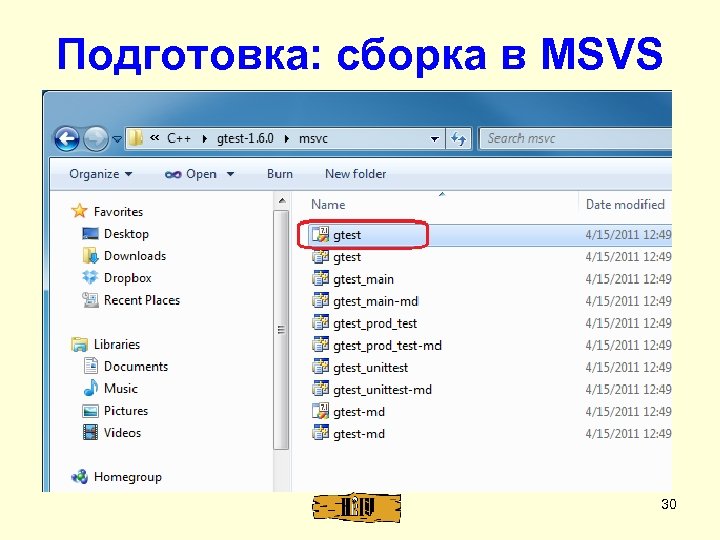This screenshot has height=540, width=720.
Task: Open Desktop in Favorites
Action: [x=126, y=234]
